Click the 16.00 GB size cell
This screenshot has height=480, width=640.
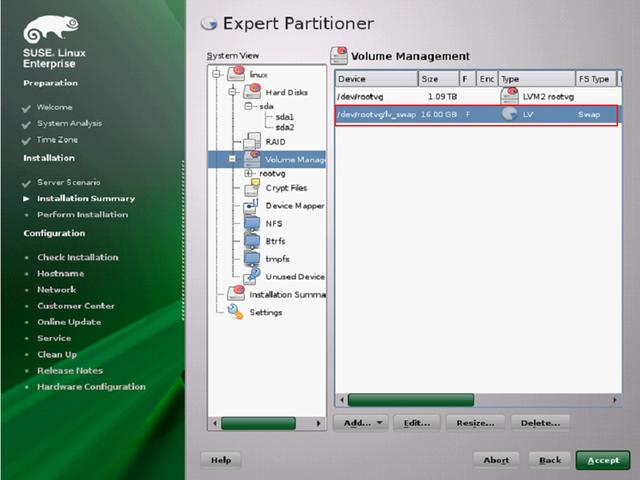pyautogui.click(x=439, y=115)
